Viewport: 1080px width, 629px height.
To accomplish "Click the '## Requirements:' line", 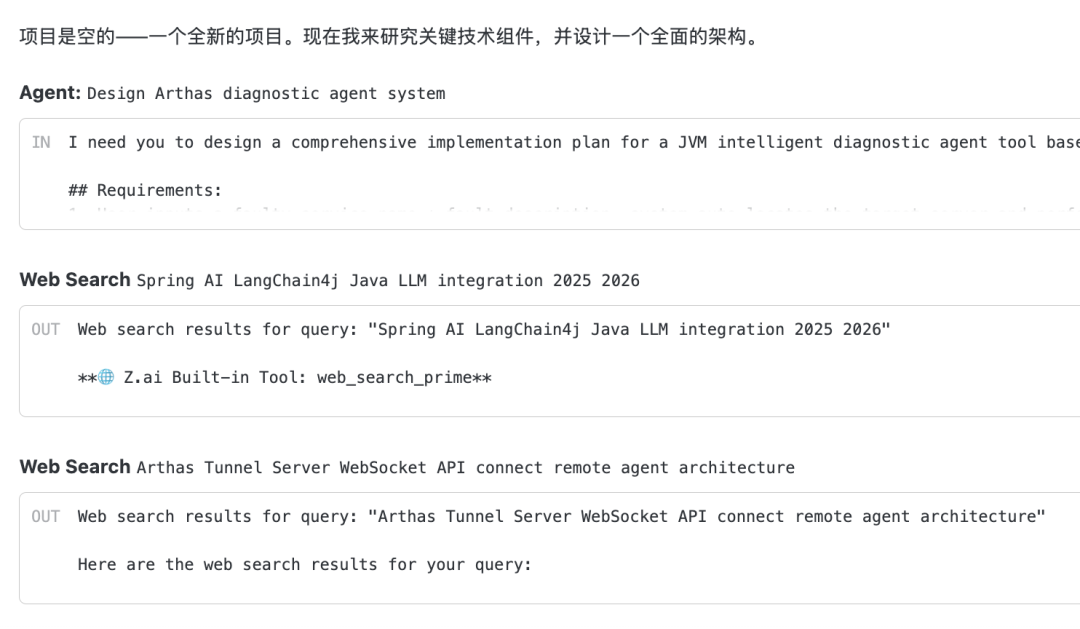I will pyautogui.click(x=145, y=190).
